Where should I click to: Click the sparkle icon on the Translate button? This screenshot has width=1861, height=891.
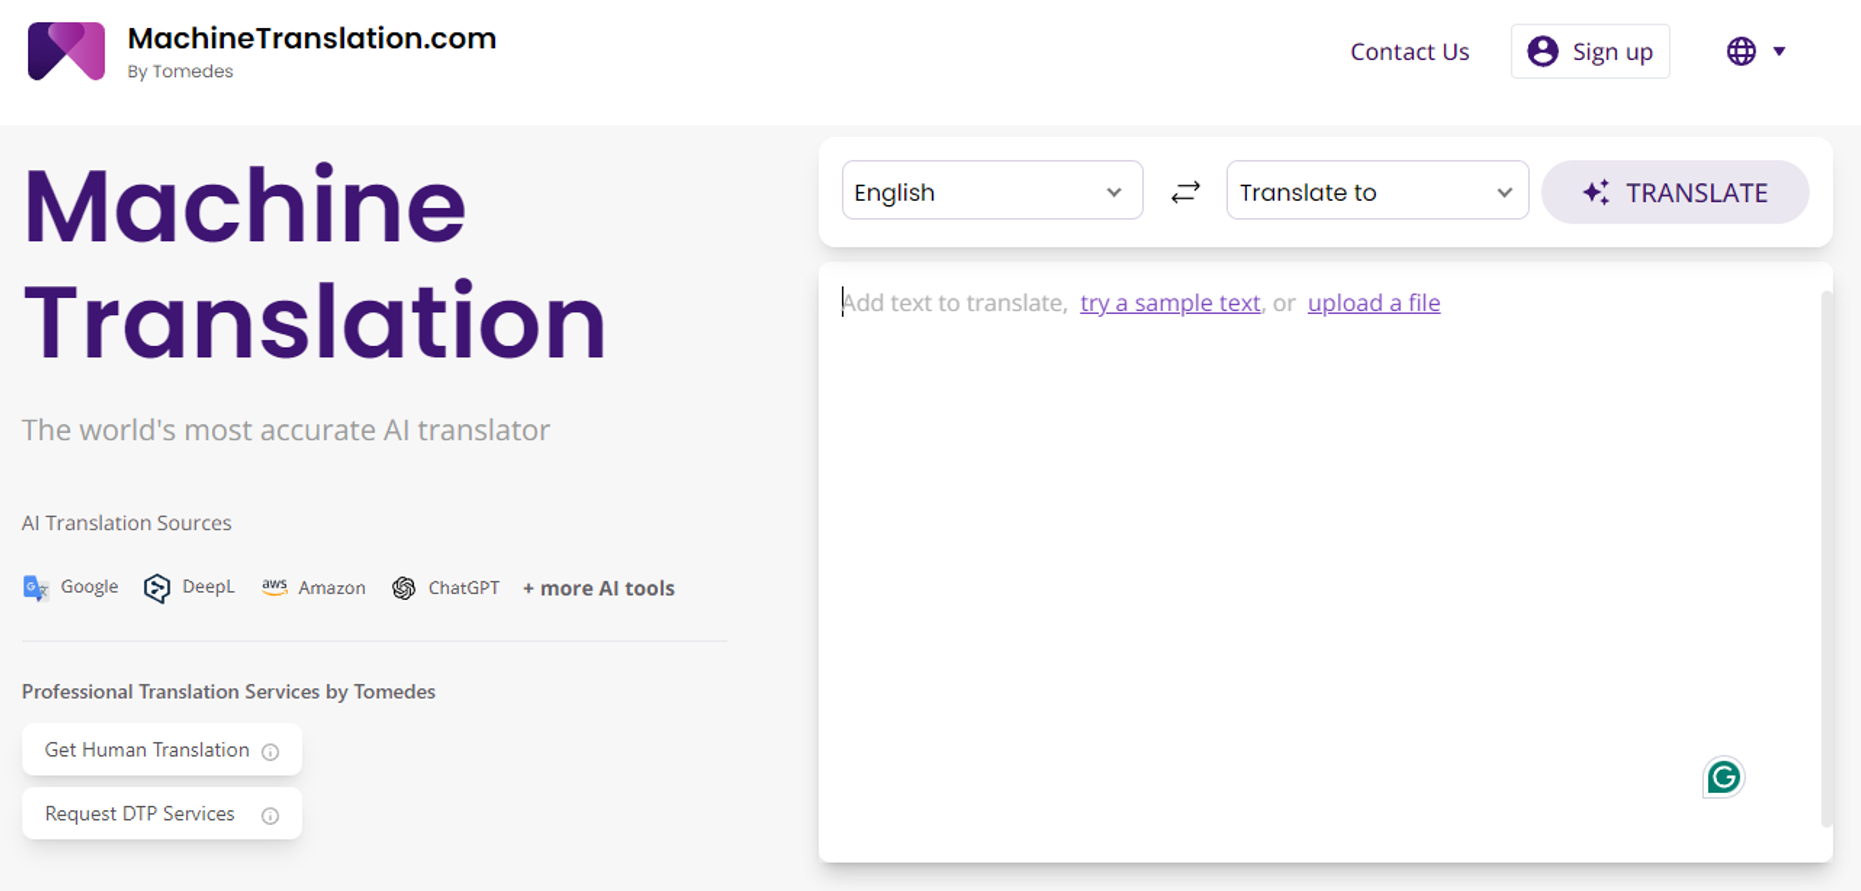1596,192
